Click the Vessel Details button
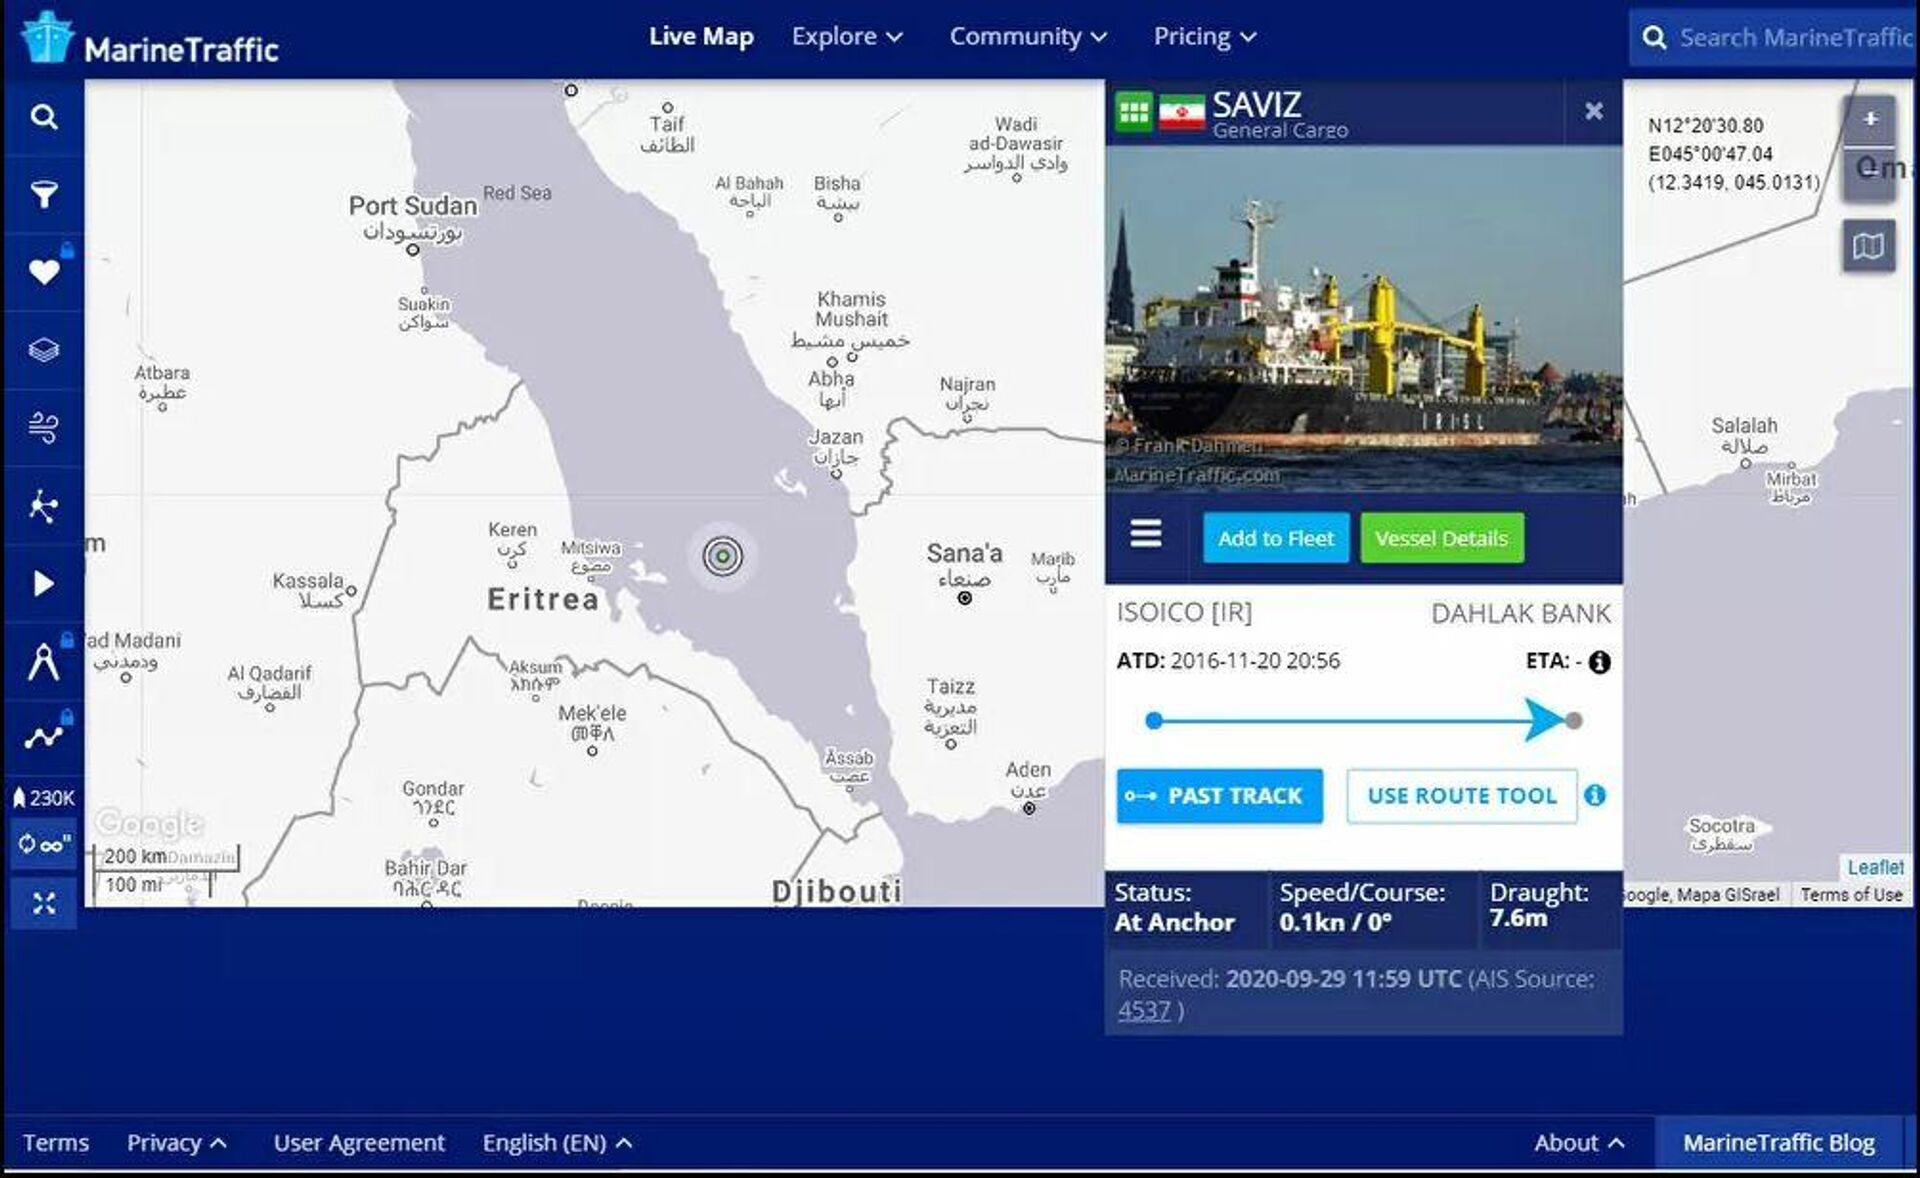Viewport: 1920px width, 1178px height. 1441,538
